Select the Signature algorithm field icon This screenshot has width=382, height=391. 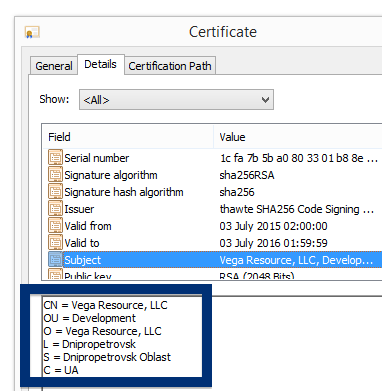coord(55,175)
